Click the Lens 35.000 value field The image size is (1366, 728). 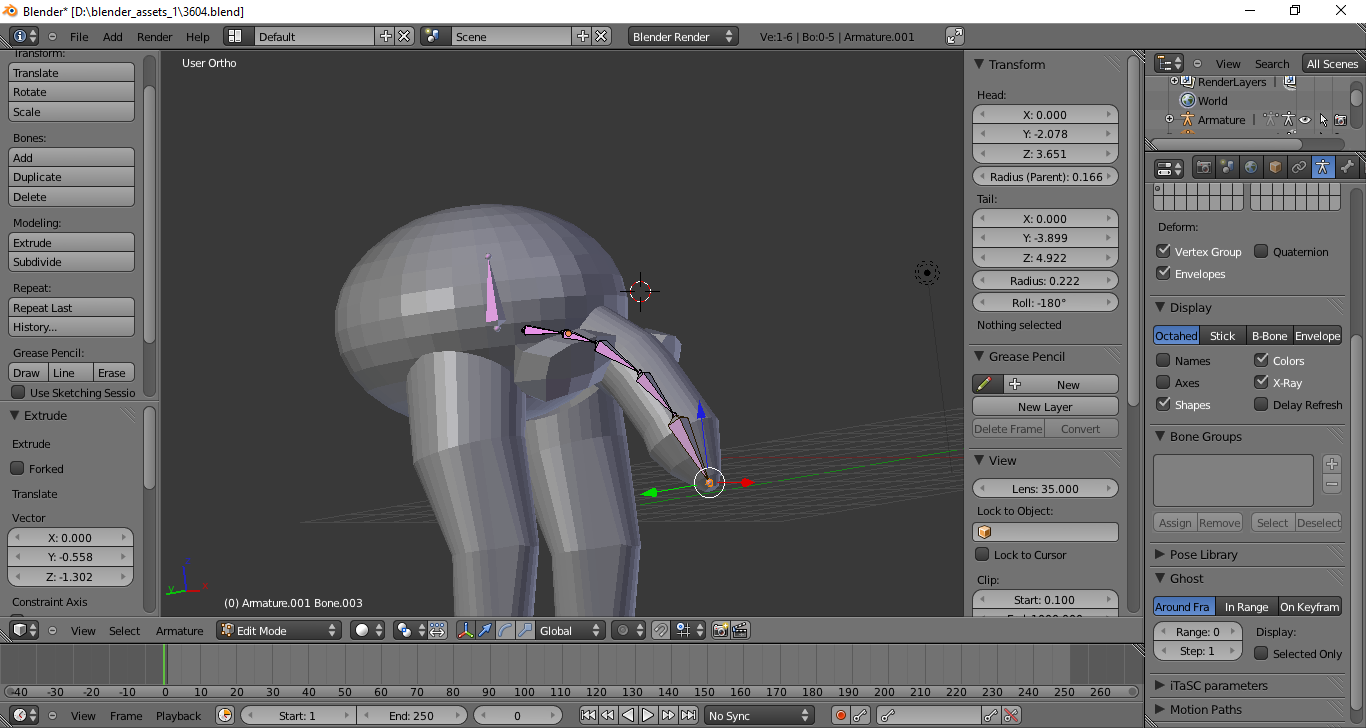click(1045, 489)
